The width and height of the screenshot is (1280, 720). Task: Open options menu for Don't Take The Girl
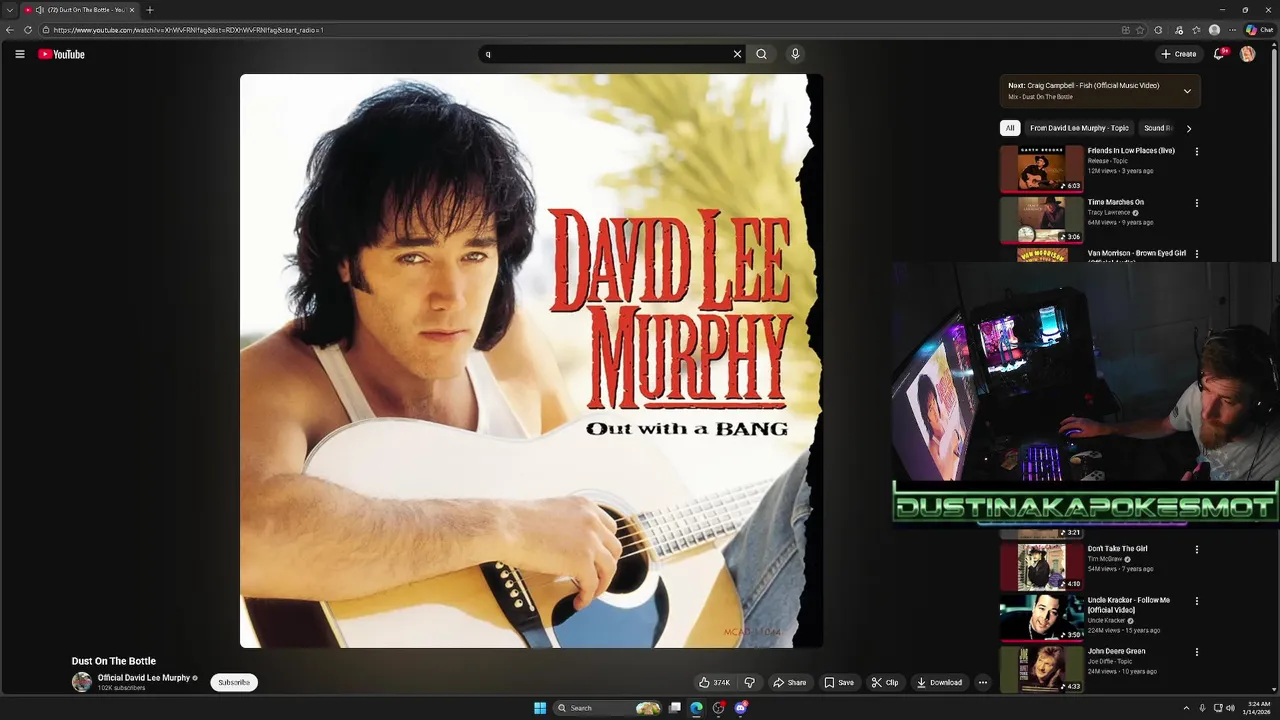(x=1196, y=550)
